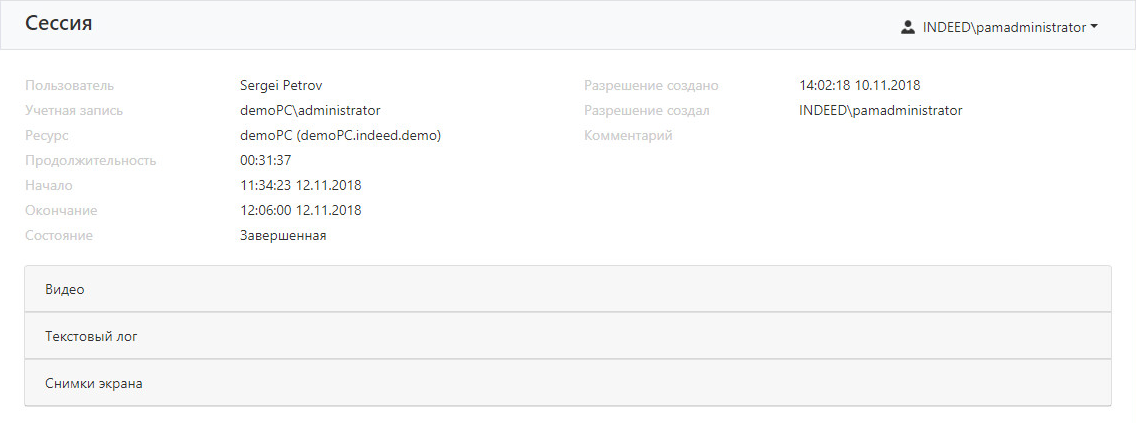
Task: Expand the Снимки экрана section
Action: click(567, 383)
